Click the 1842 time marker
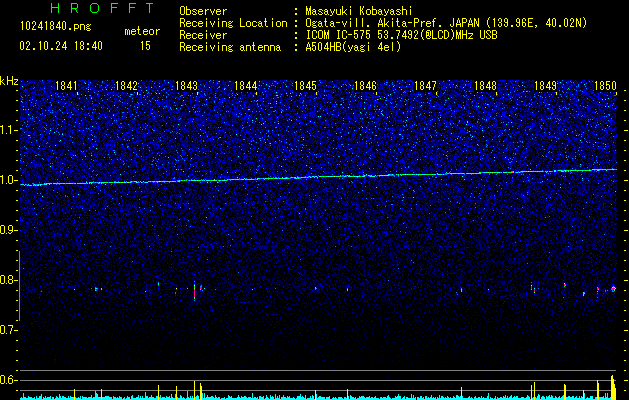 coord(126,86)
